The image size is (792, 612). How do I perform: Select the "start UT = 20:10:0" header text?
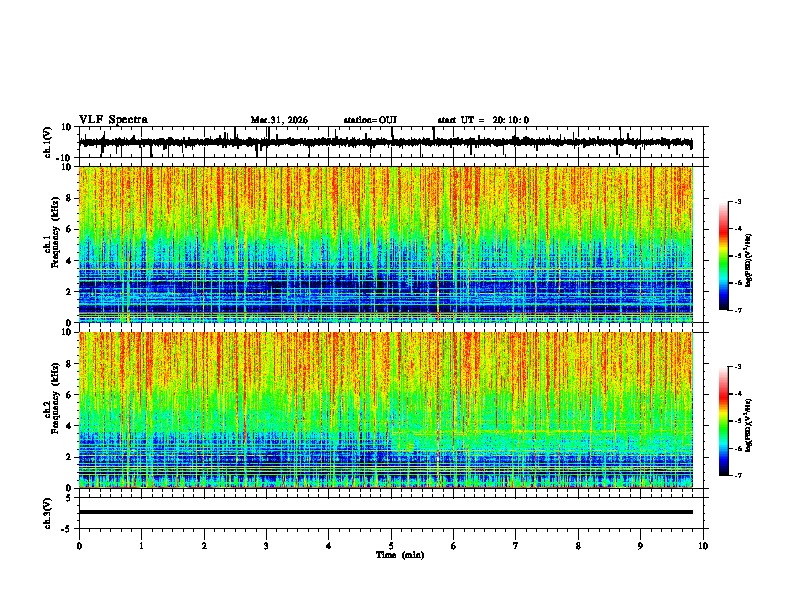point(483,120)
